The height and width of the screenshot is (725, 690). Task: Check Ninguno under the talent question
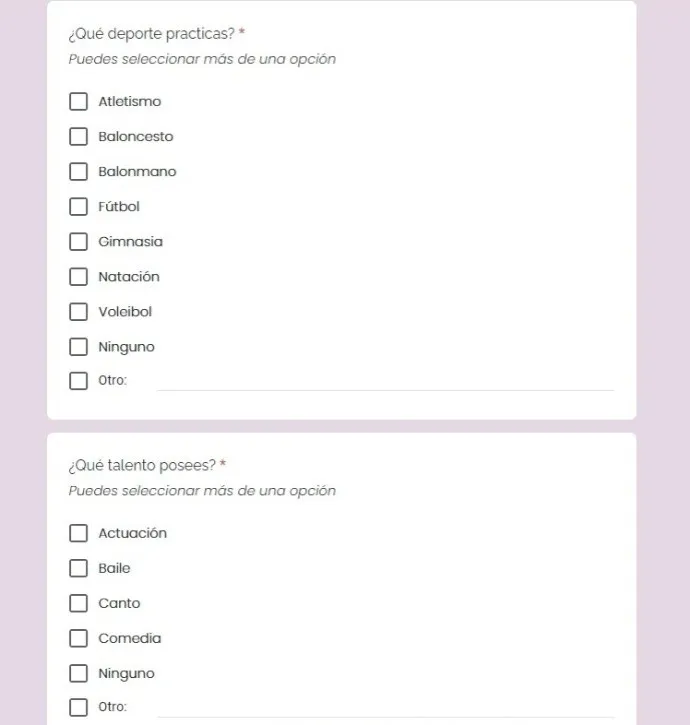[78, 674]
